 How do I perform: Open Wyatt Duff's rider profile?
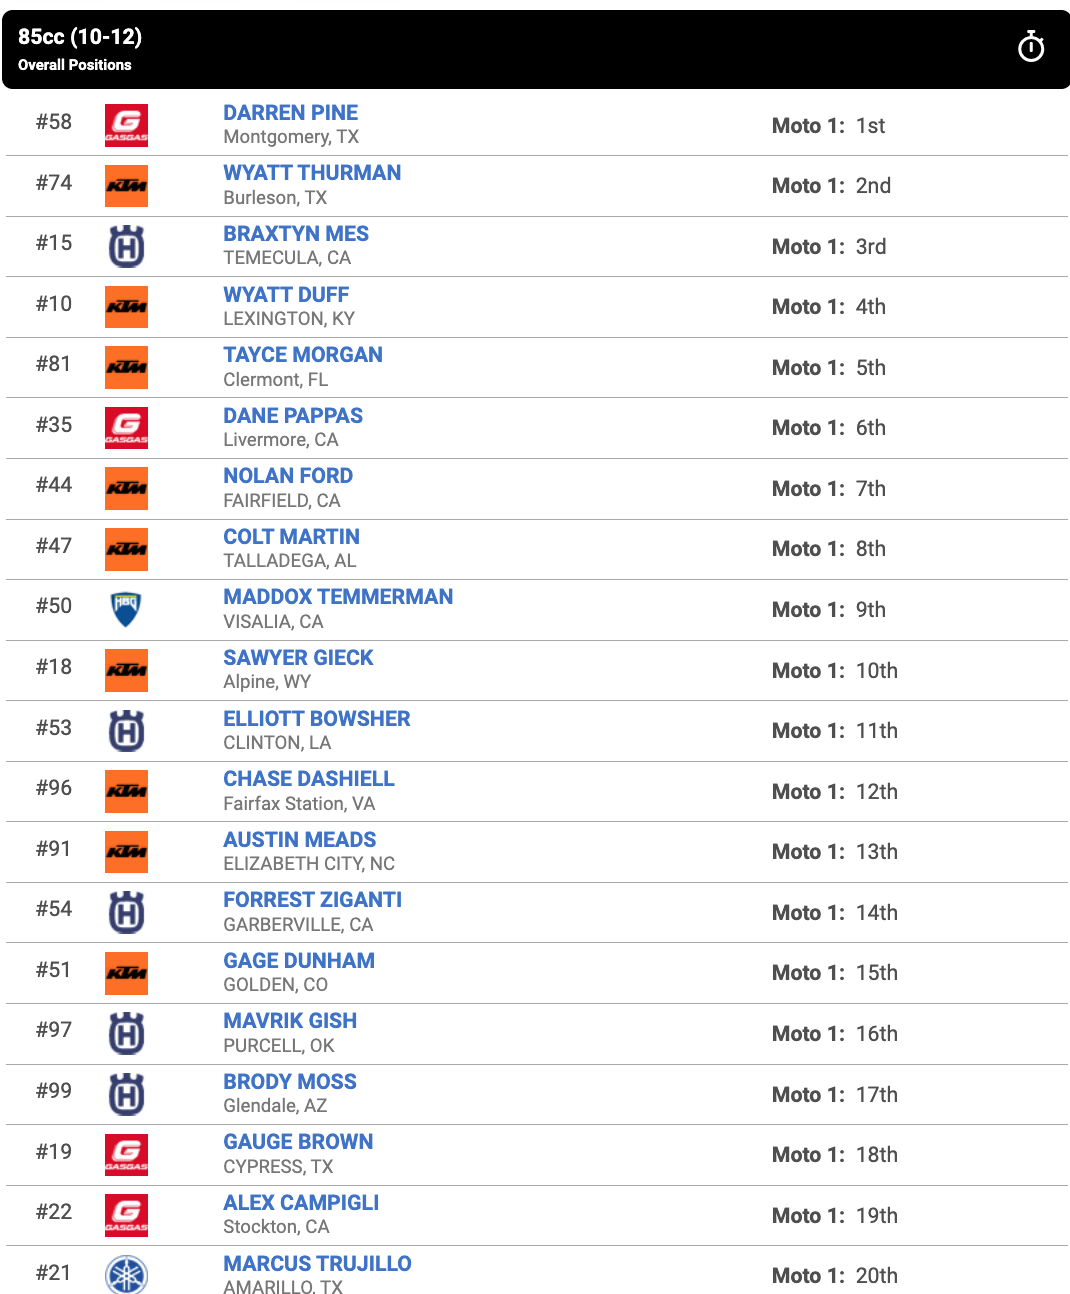[286, 294]
